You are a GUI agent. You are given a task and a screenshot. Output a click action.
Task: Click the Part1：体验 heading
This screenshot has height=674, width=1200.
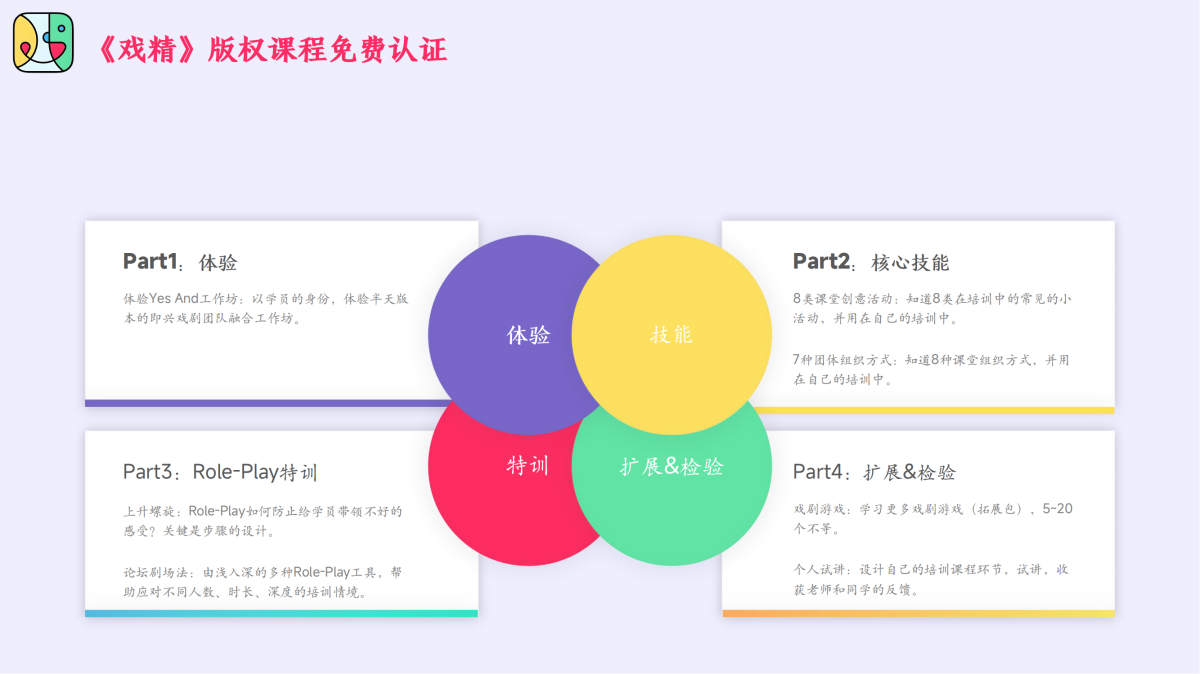tap(180, 262)
